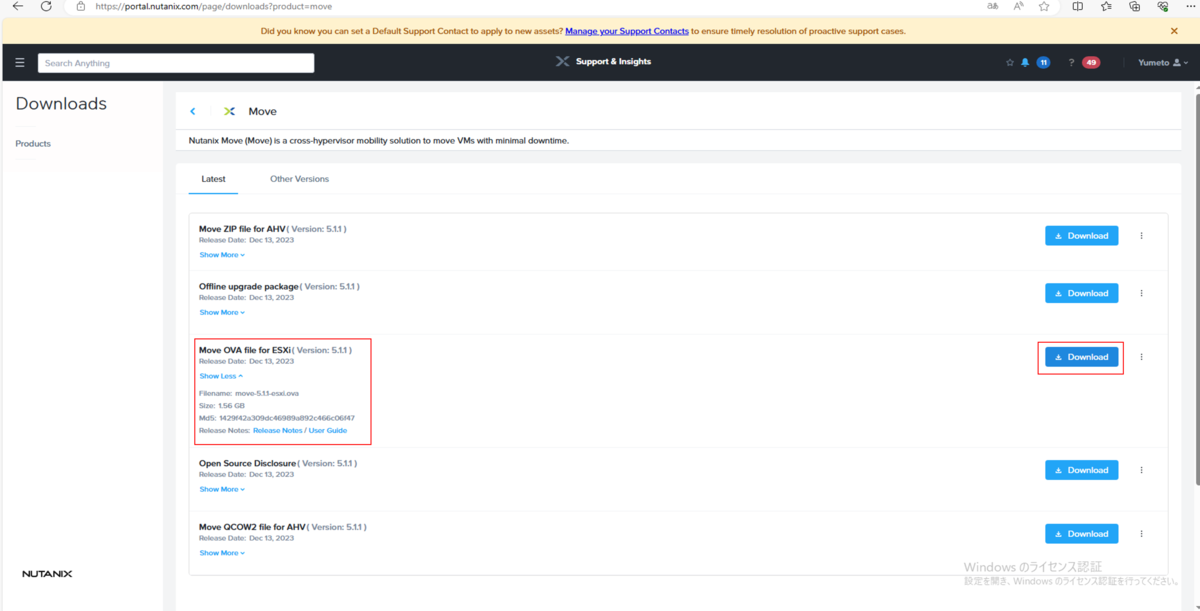Dismiss the yellow support contact banner
Screen dimensions: 1200x611
pyautogui.click(x=1174, y=31)
